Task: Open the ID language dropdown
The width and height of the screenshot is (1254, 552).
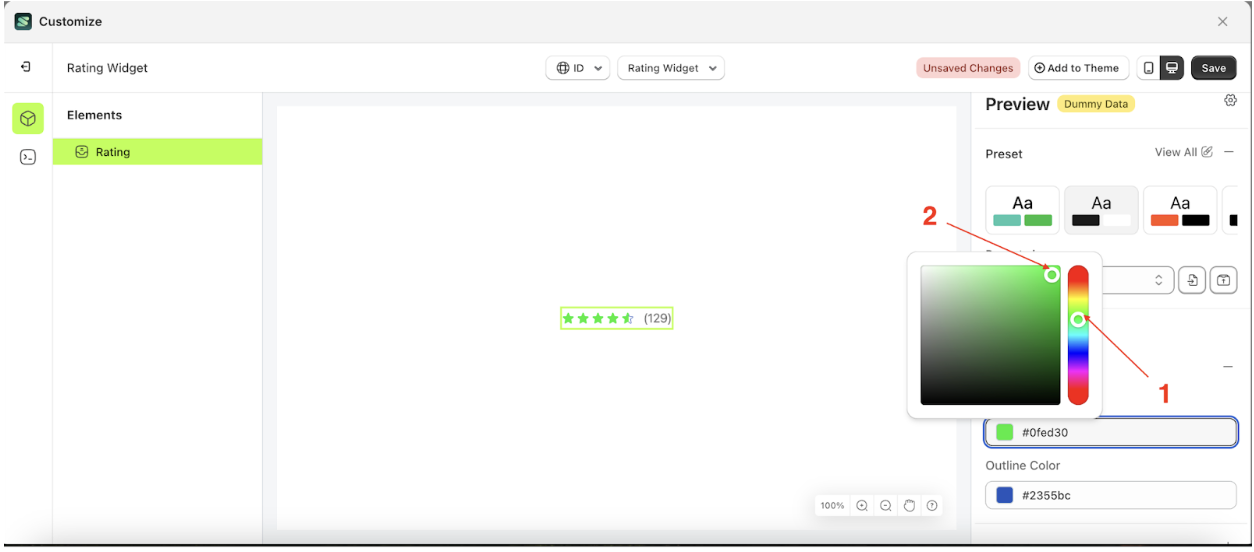Action: [578, 68]
